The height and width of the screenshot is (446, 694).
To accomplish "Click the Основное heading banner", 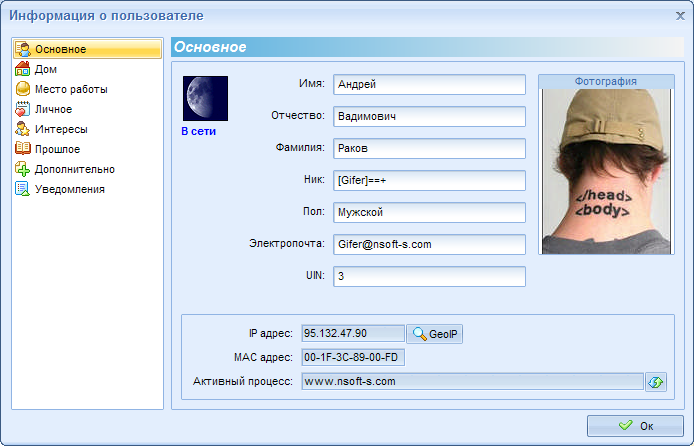I will point(427,47).
